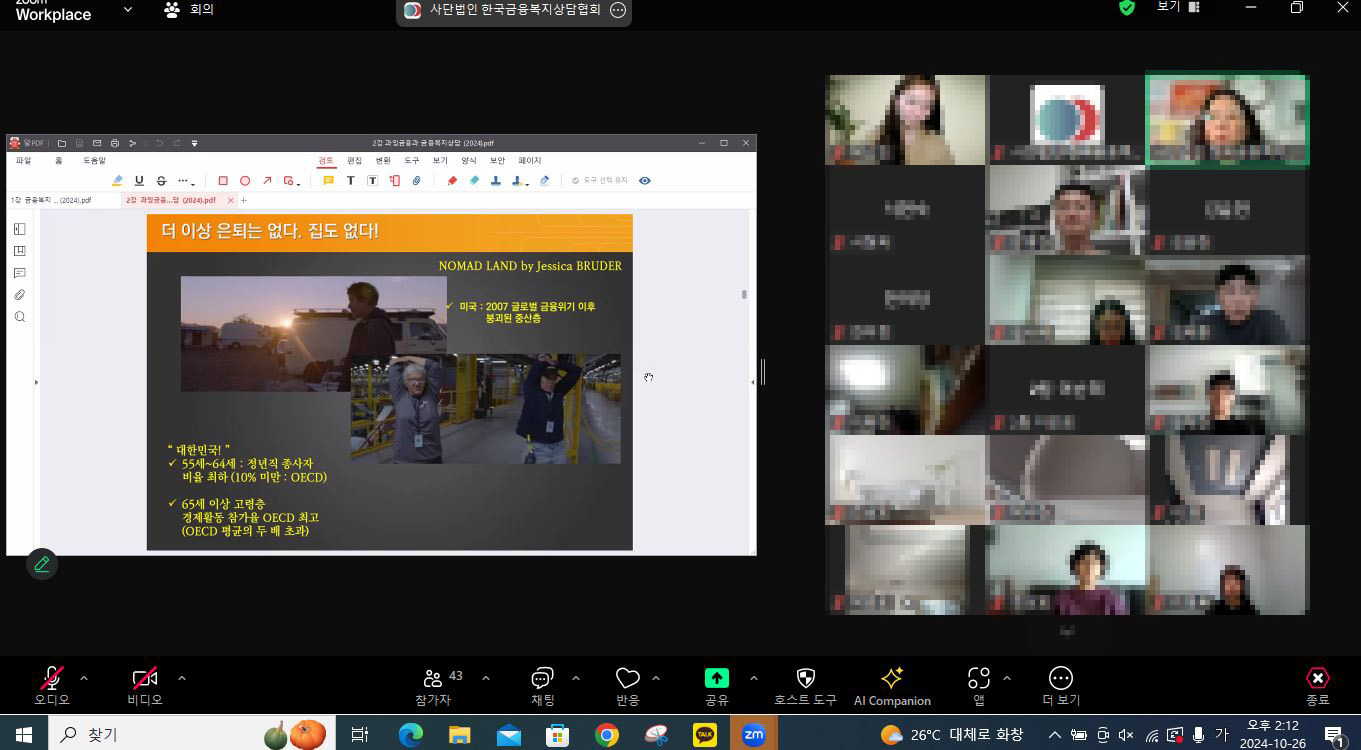Open Zoom Workplace dropdown arrow
The height and width of the screenshot is (750, 1361).
pyautogui.click(x=127, y=10)
